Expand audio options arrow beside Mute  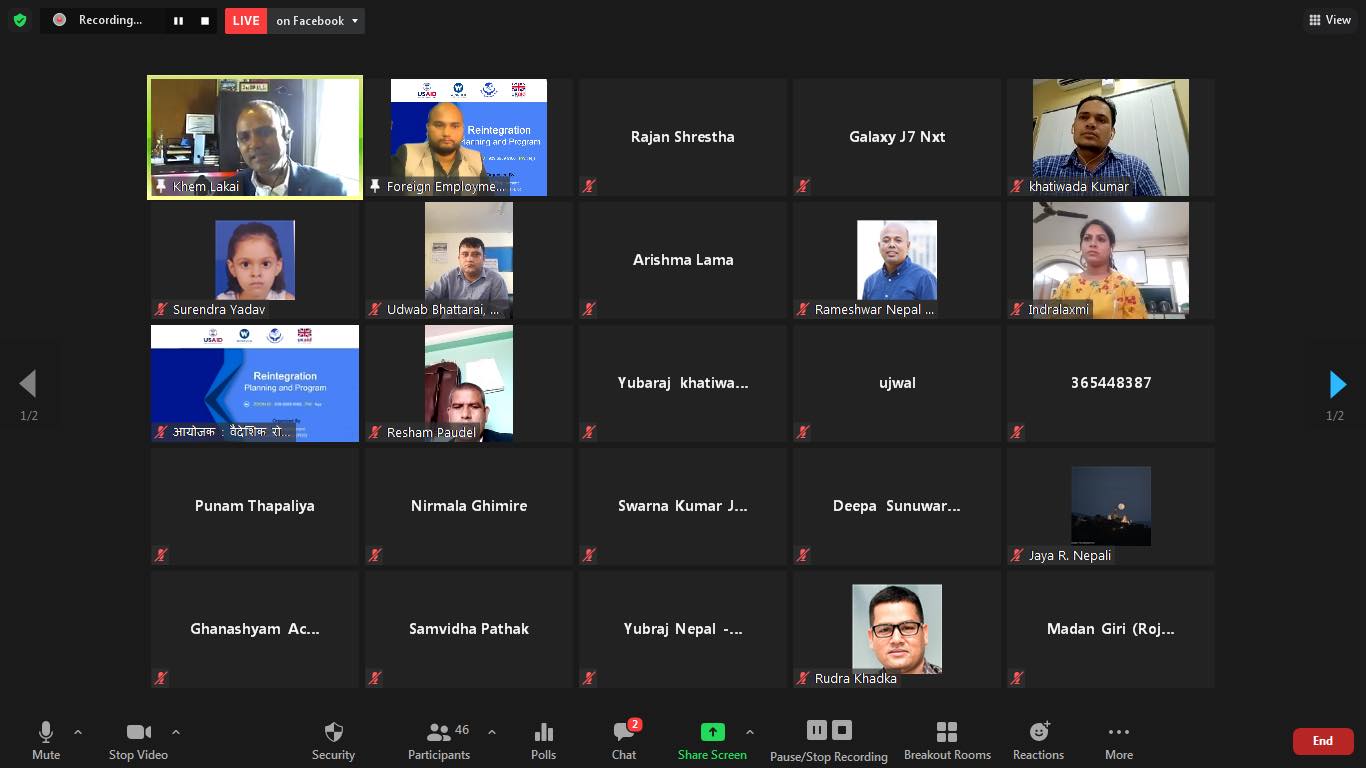click(x=78, y=732)
